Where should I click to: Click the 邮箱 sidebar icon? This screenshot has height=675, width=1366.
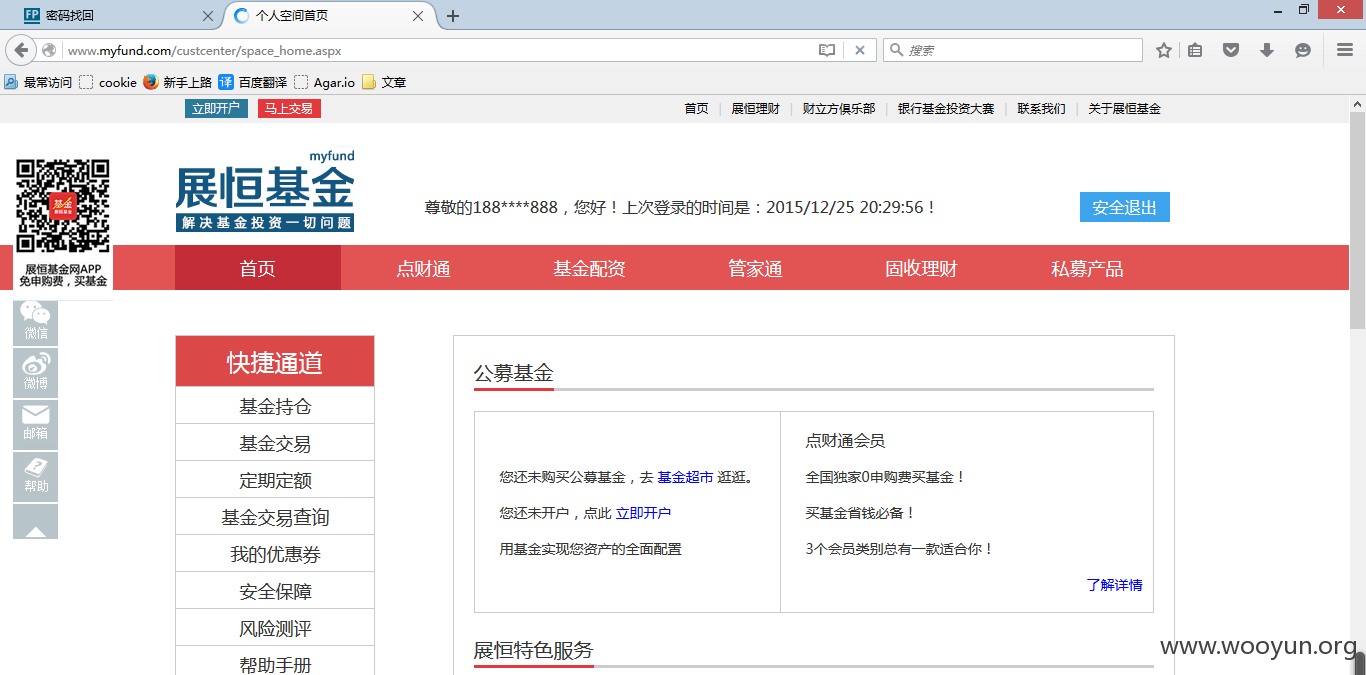[35, 424]
